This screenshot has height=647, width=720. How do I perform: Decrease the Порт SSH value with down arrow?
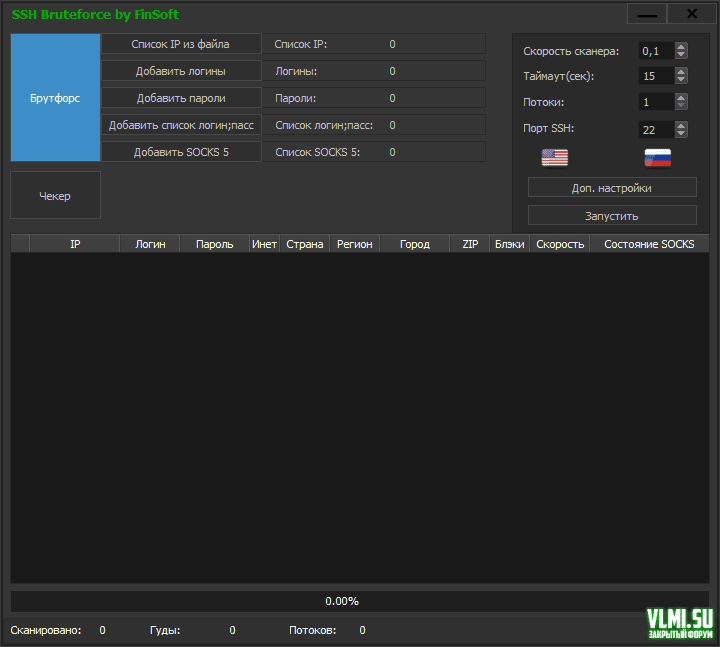pyautogui.click(x=681, y=133)
